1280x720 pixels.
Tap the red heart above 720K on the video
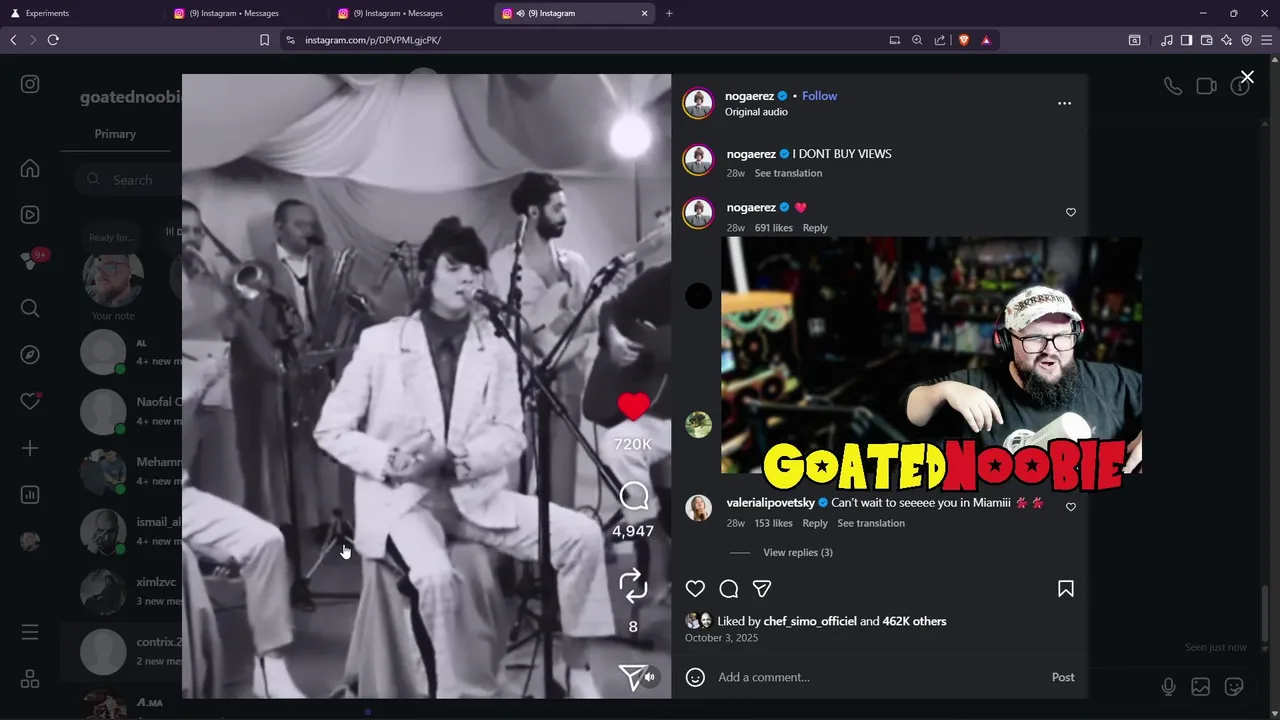tap(633, 406)
